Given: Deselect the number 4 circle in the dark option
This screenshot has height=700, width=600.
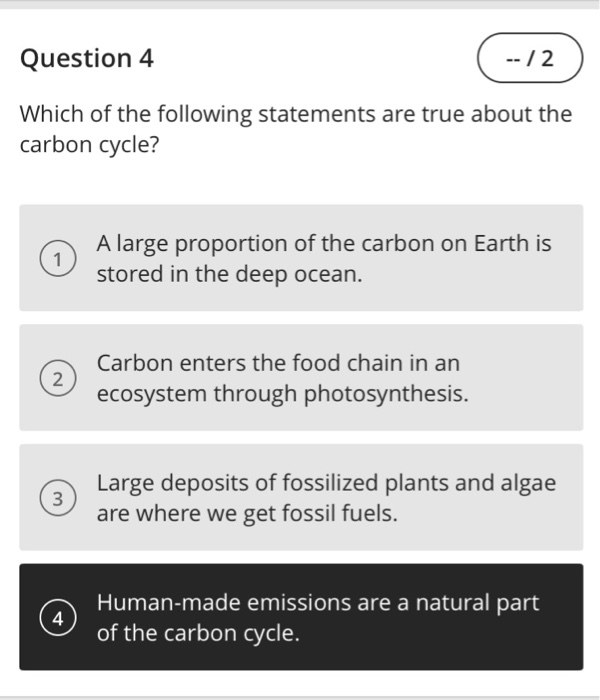Looking at the screenshot, I should coord(58,618).
